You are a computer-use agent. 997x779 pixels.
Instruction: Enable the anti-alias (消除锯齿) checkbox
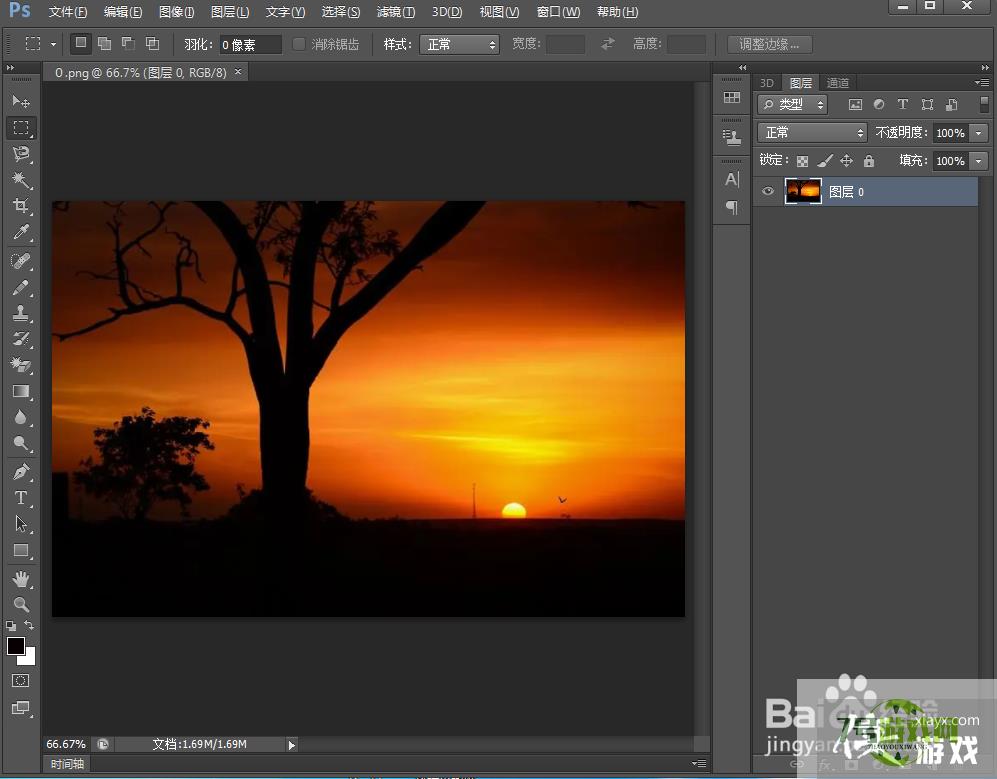(x=298, y=44)
